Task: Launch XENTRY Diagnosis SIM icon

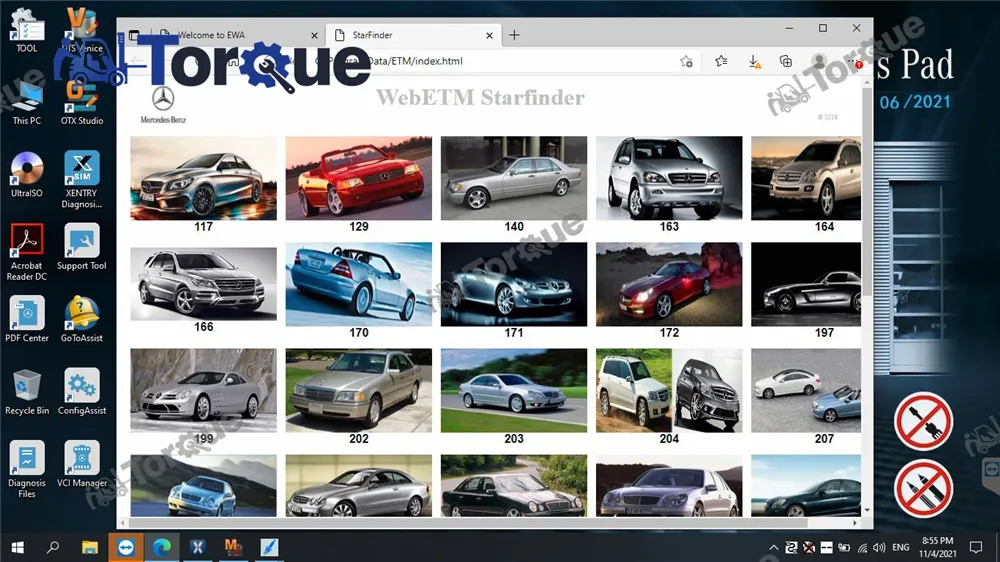Action: click(x=82, y=180)
